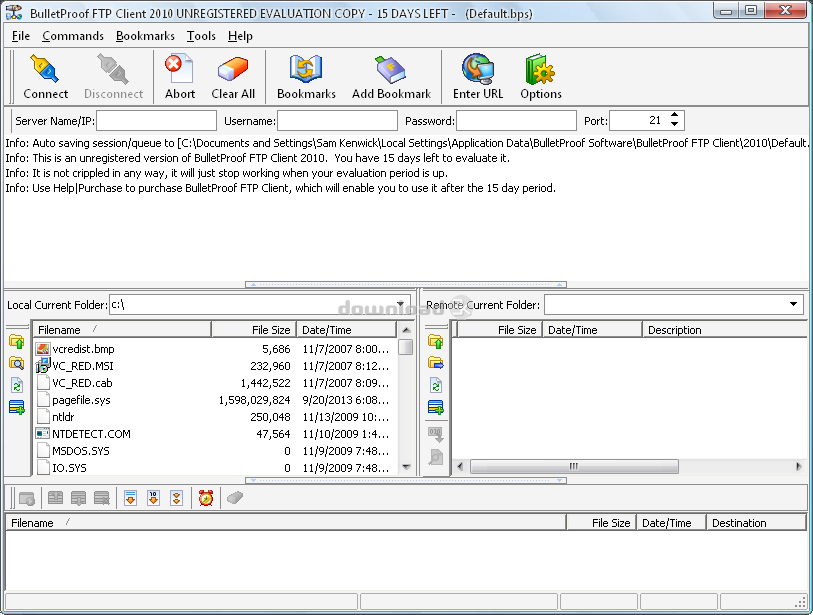Open the Bookmarks book icon
Viewport: 813px width, 615px height.
[306, 69]
